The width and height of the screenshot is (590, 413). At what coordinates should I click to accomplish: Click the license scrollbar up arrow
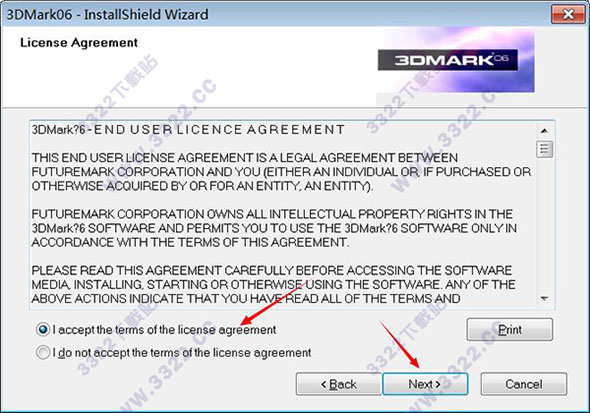point(544,131)
